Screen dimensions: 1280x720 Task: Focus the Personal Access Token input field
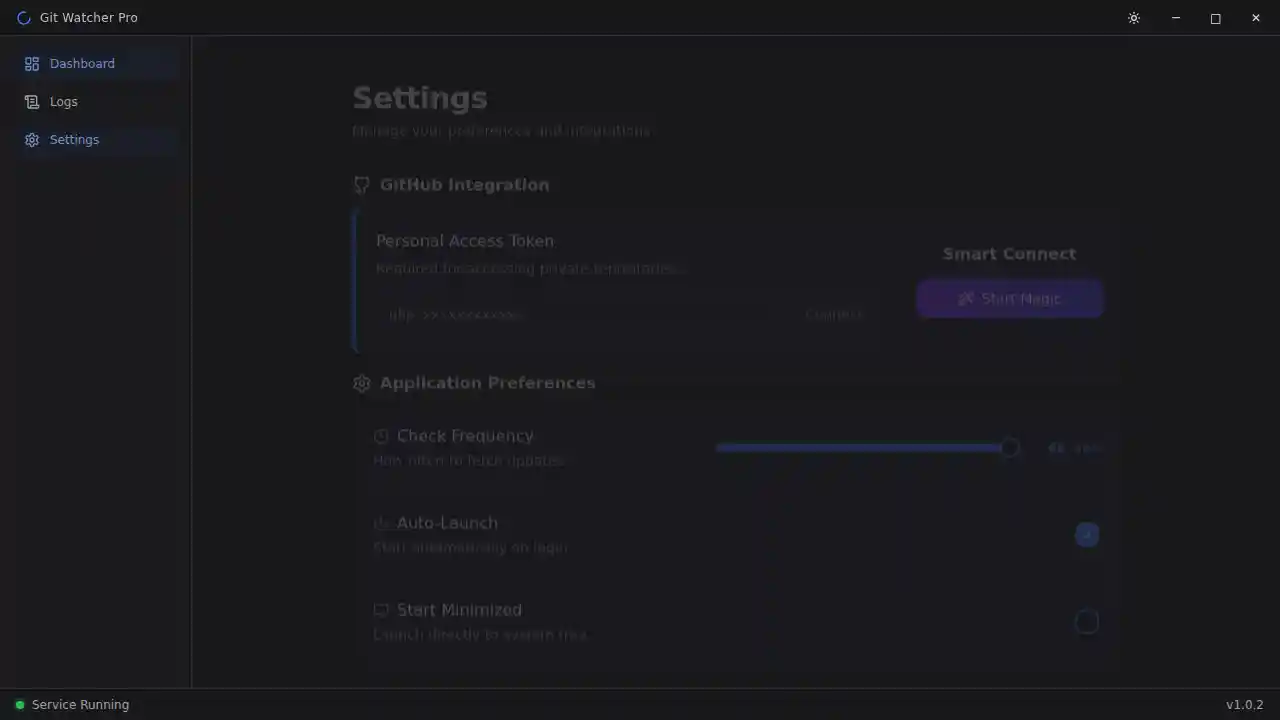pos(580,315)
